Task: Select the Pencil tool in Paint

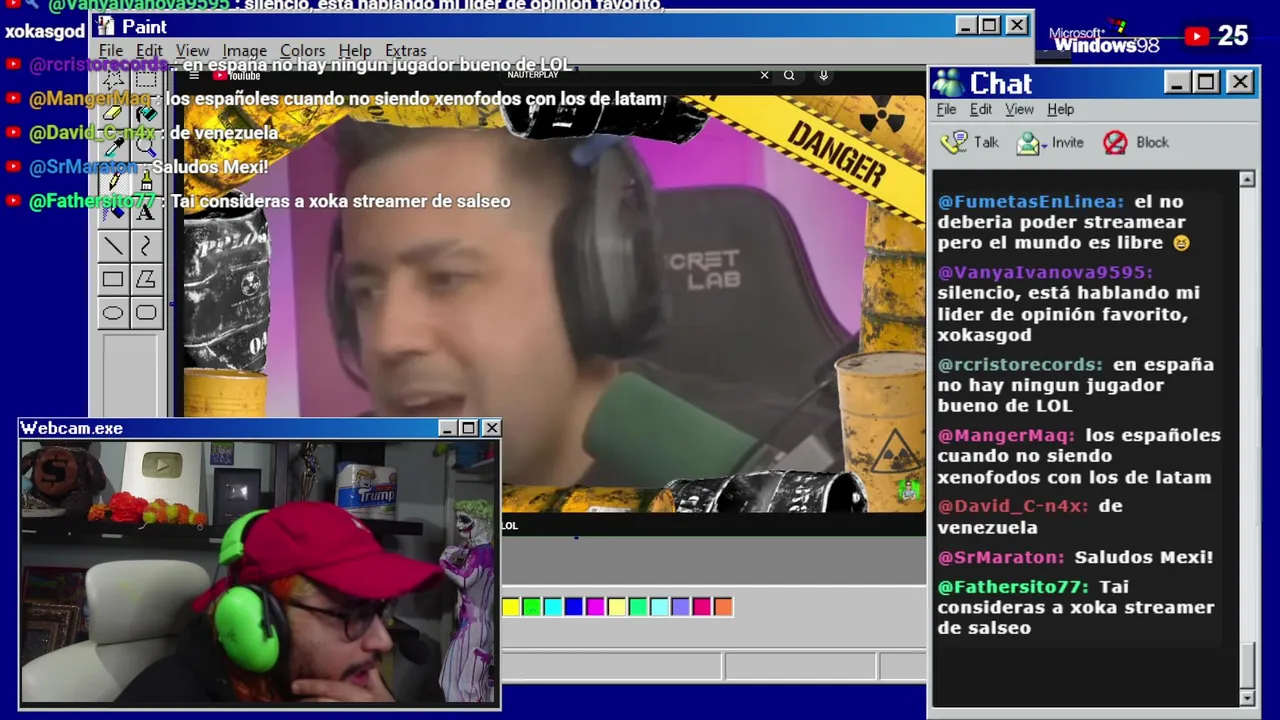Action: pos(113,179)
